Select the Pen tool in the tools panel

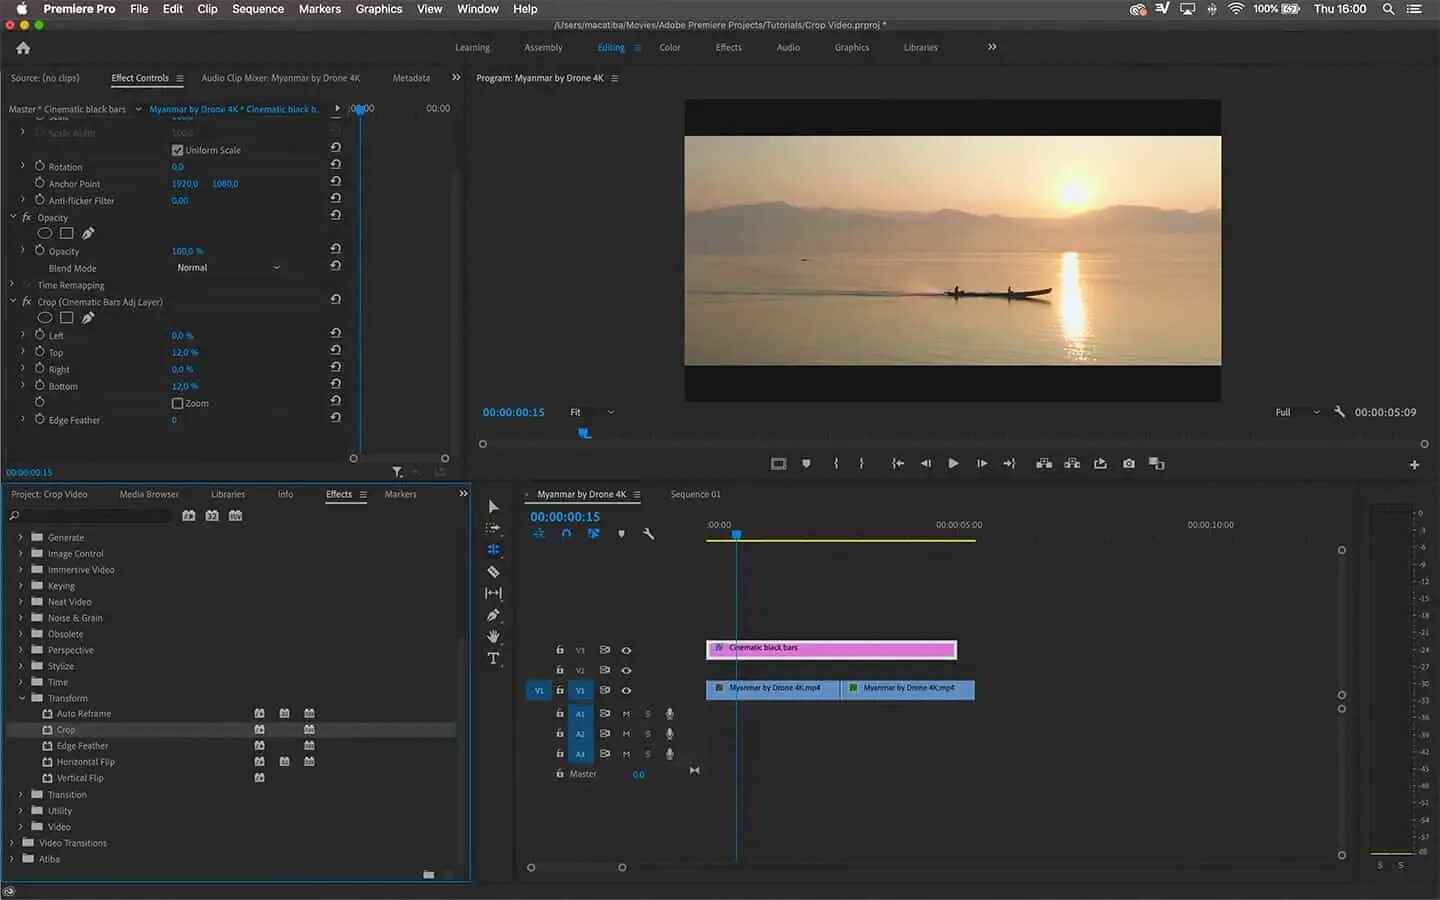pos(493,615)
